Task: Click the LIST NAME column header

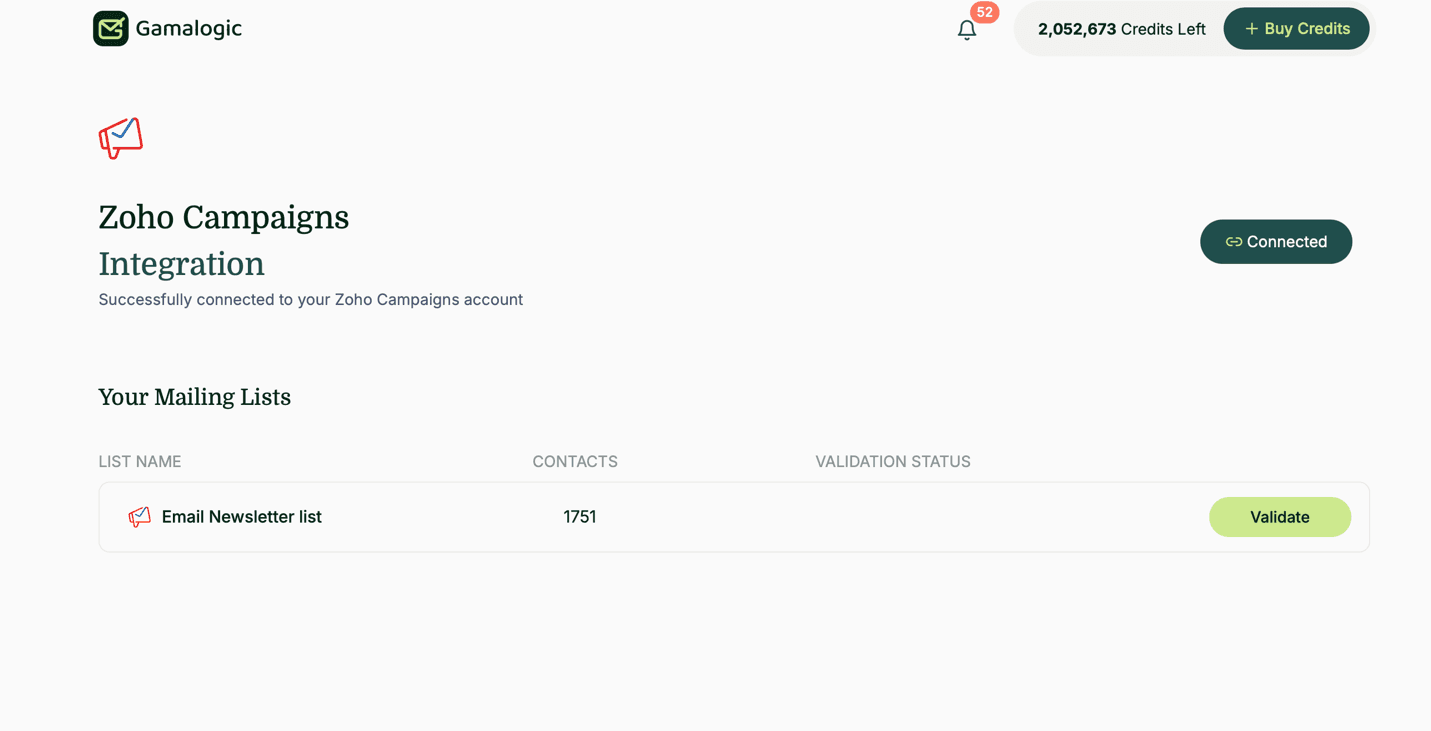Action: tap(140, 461)
